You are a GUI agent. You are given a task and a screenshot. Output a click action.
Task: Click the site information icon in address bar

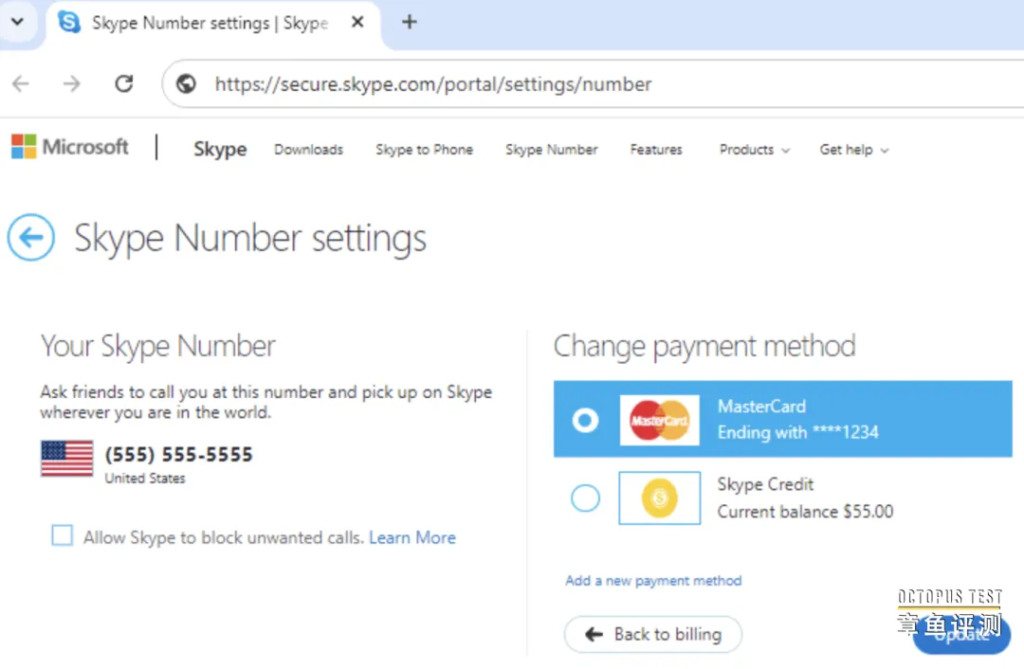pyautogui.click(x=186, y=84)
